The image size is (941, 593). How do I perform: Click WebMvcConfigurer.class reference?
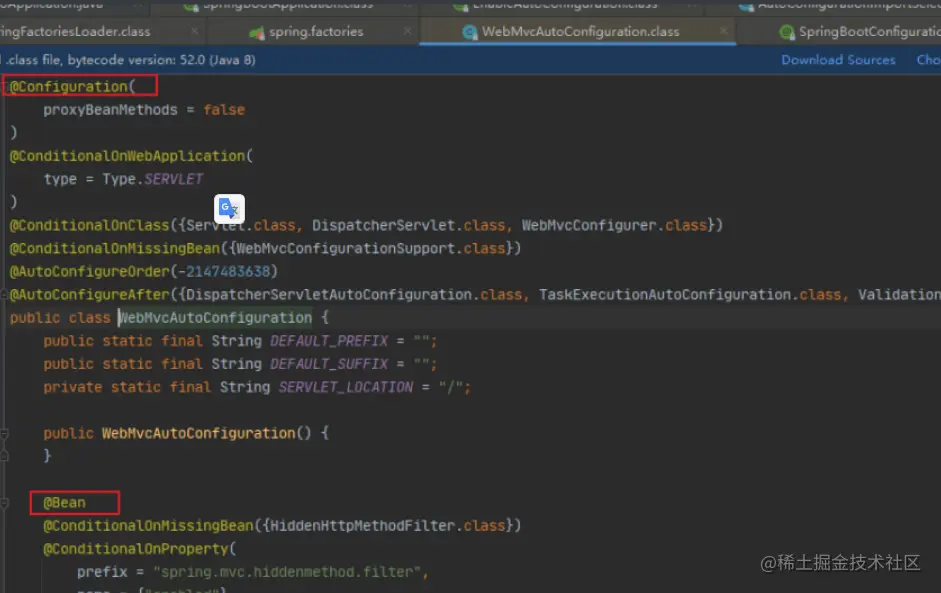614,225
